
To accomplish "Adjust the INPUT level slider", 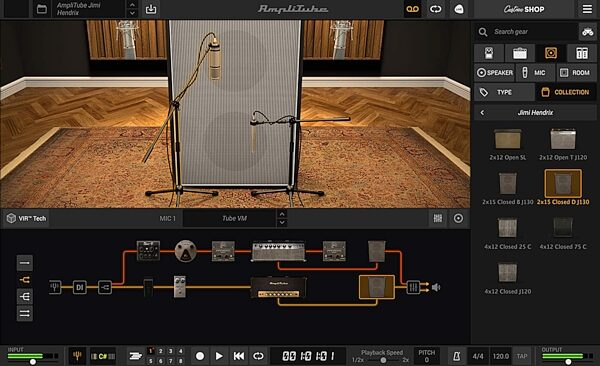I will [33, 361].
